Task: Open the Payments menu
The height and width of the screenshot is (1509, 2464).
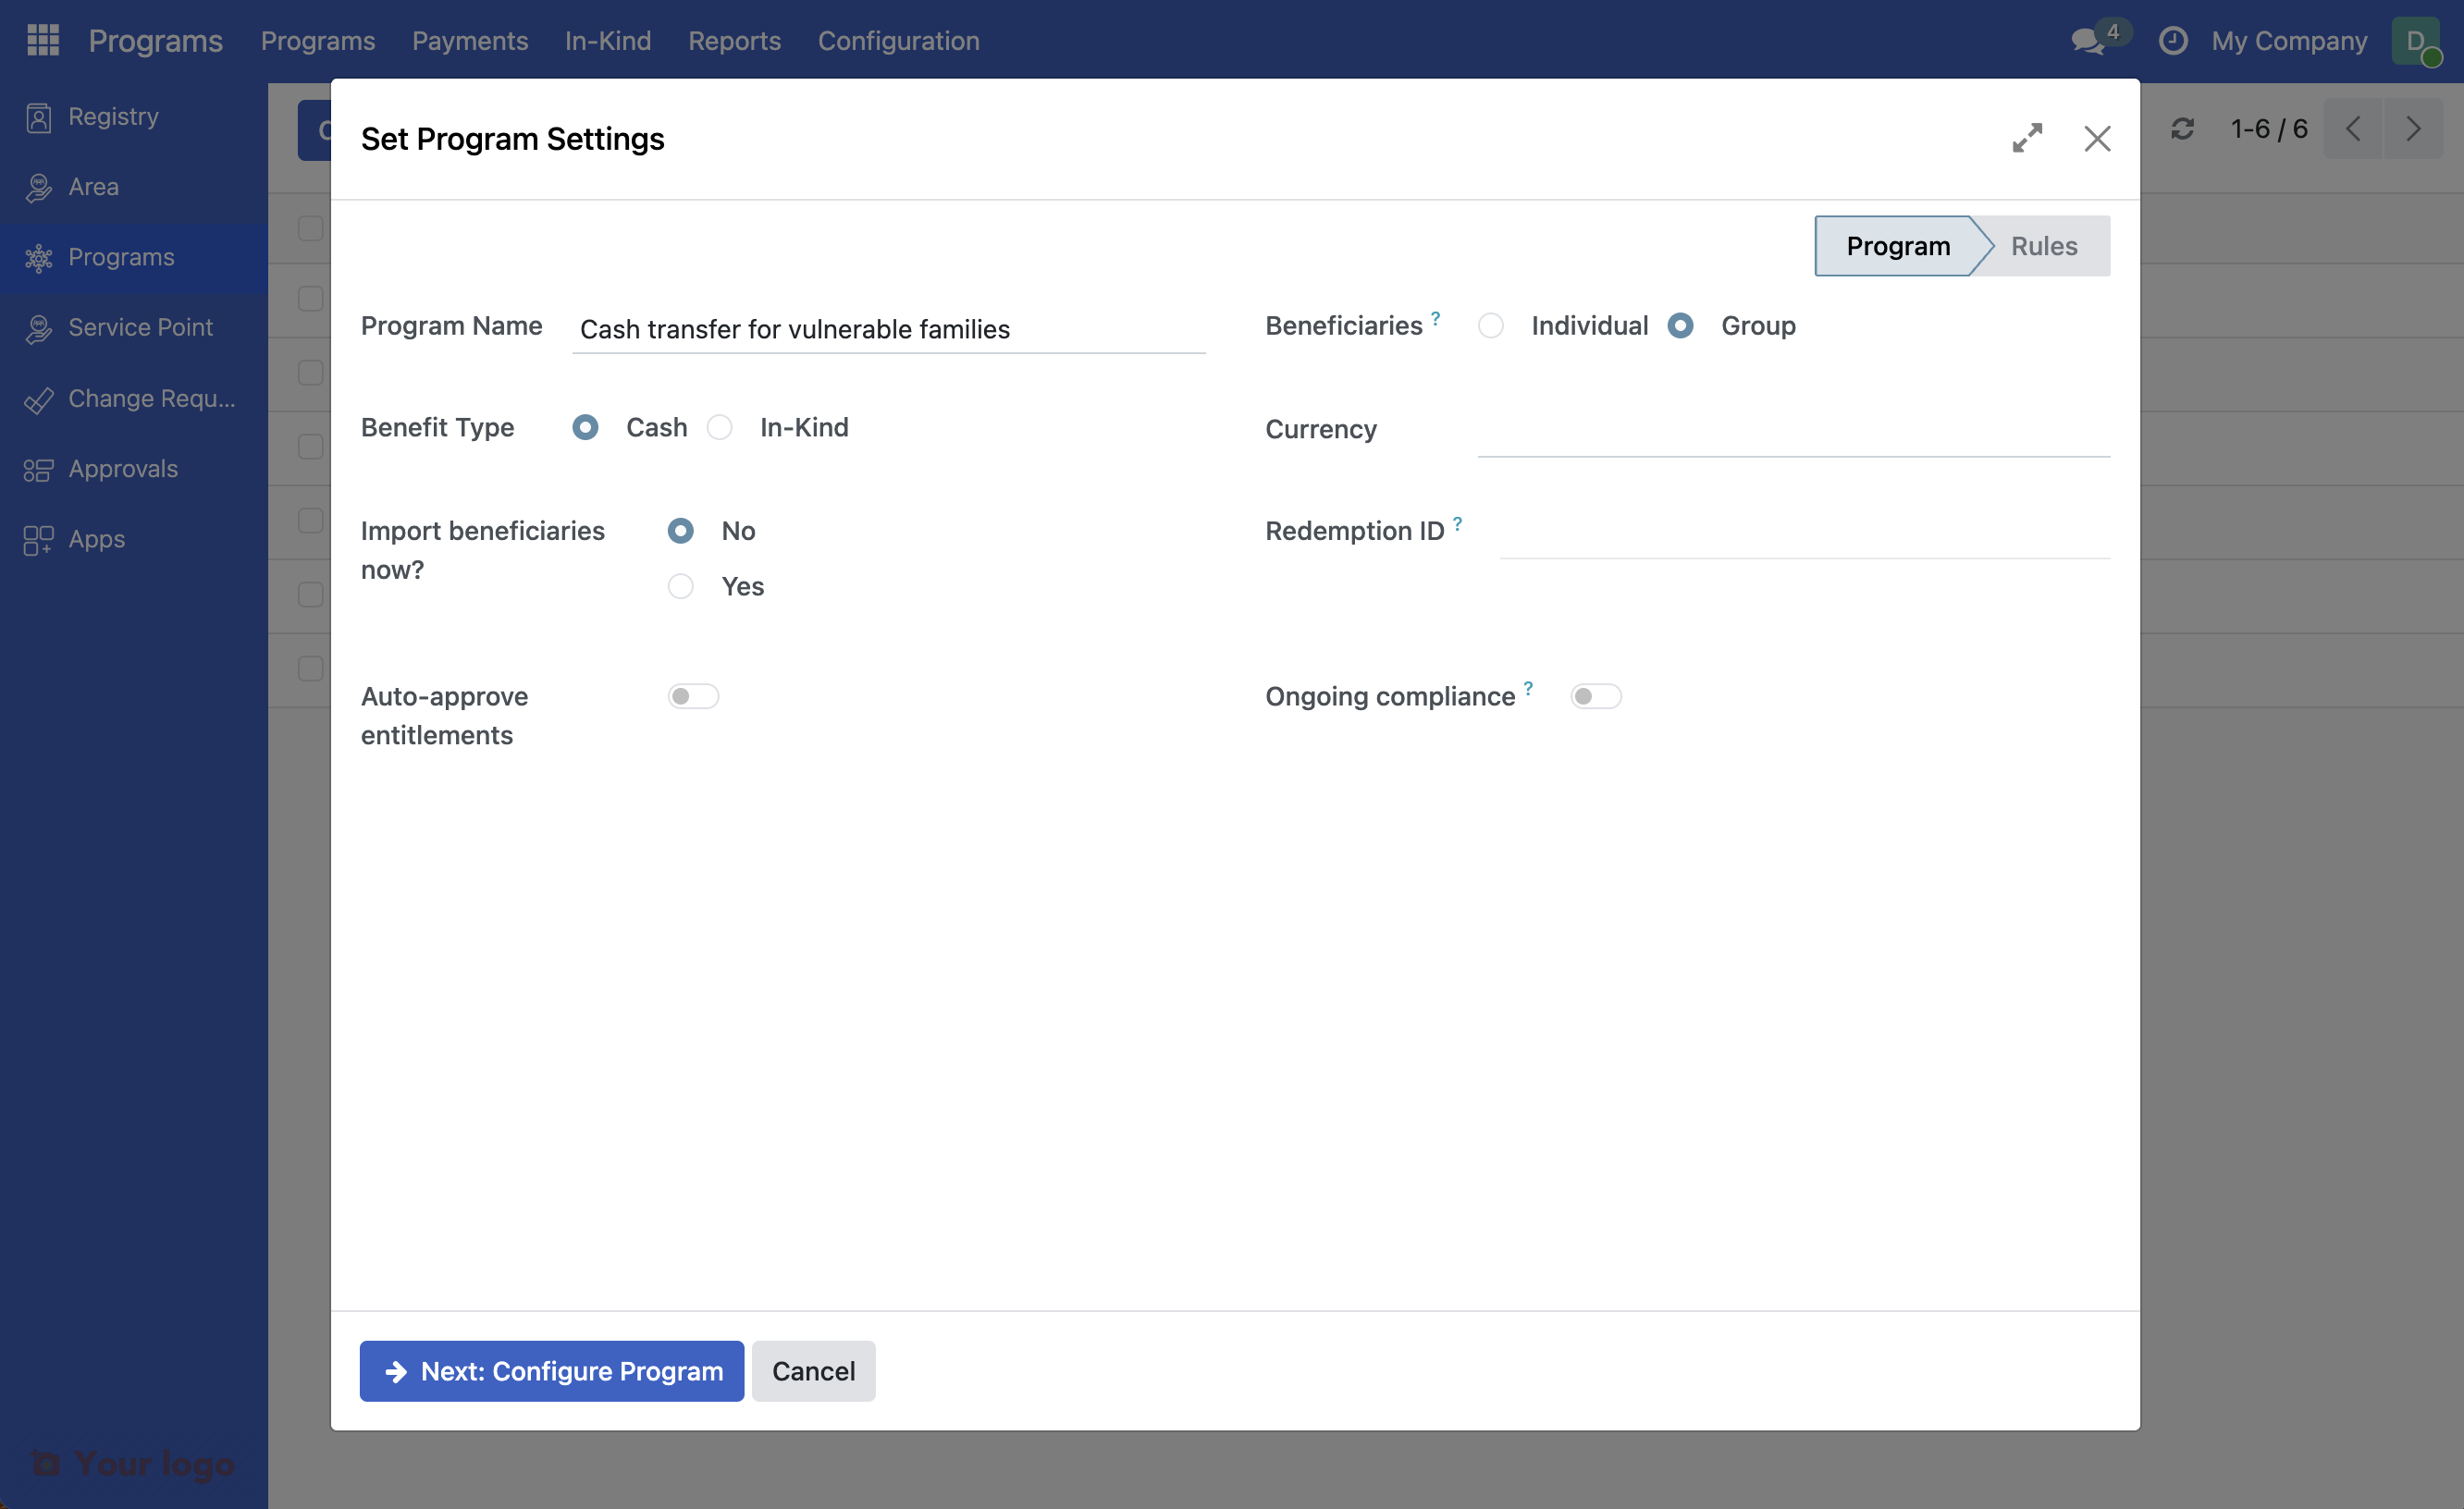Action: coord(470,41)
